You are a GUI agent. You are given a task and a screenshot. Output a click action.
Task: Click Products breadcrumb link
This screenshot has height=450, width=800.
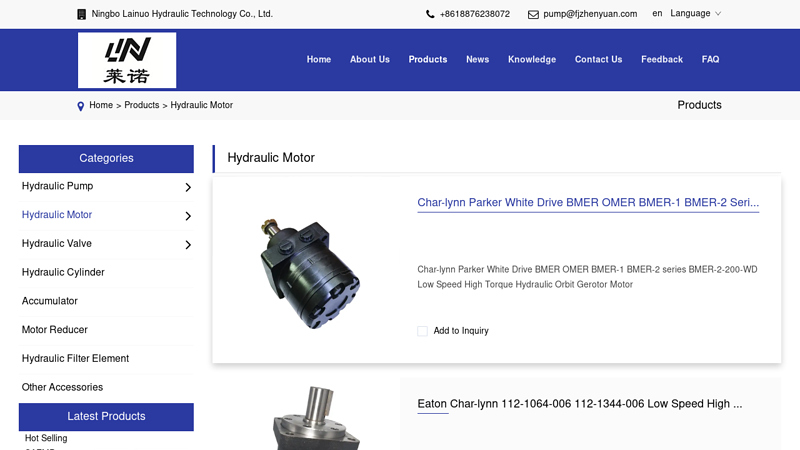142,105
